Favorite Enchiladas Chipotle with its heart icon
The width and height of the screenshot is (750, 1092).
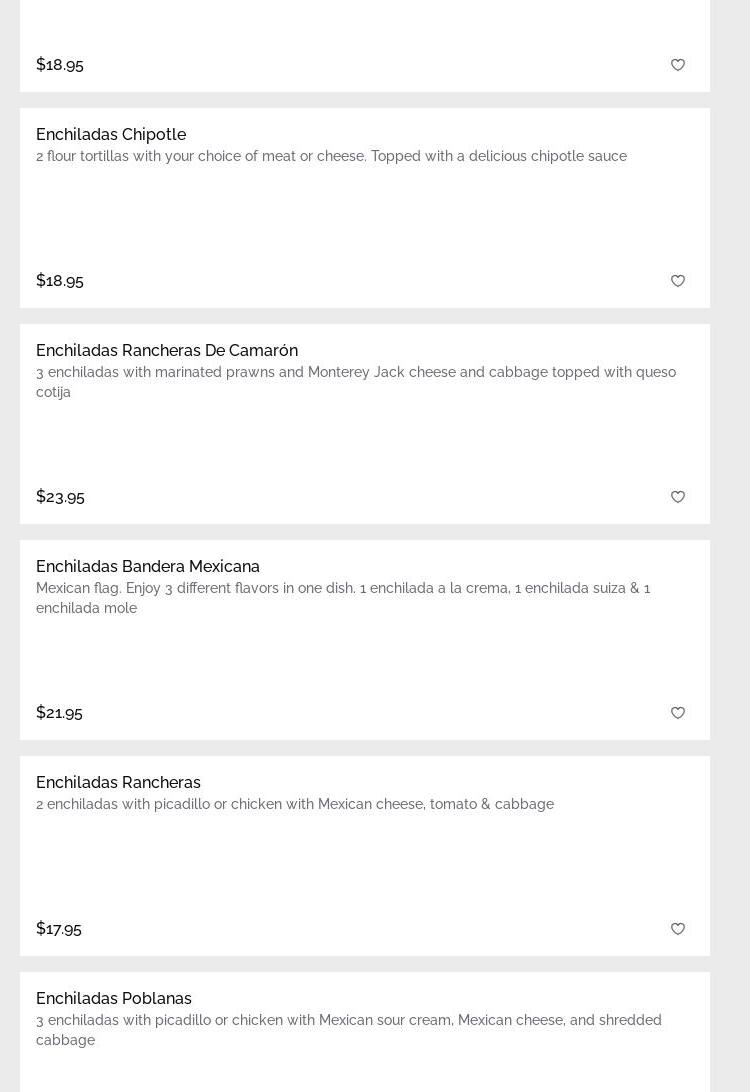pyautogui.click(x=678, y=281)
